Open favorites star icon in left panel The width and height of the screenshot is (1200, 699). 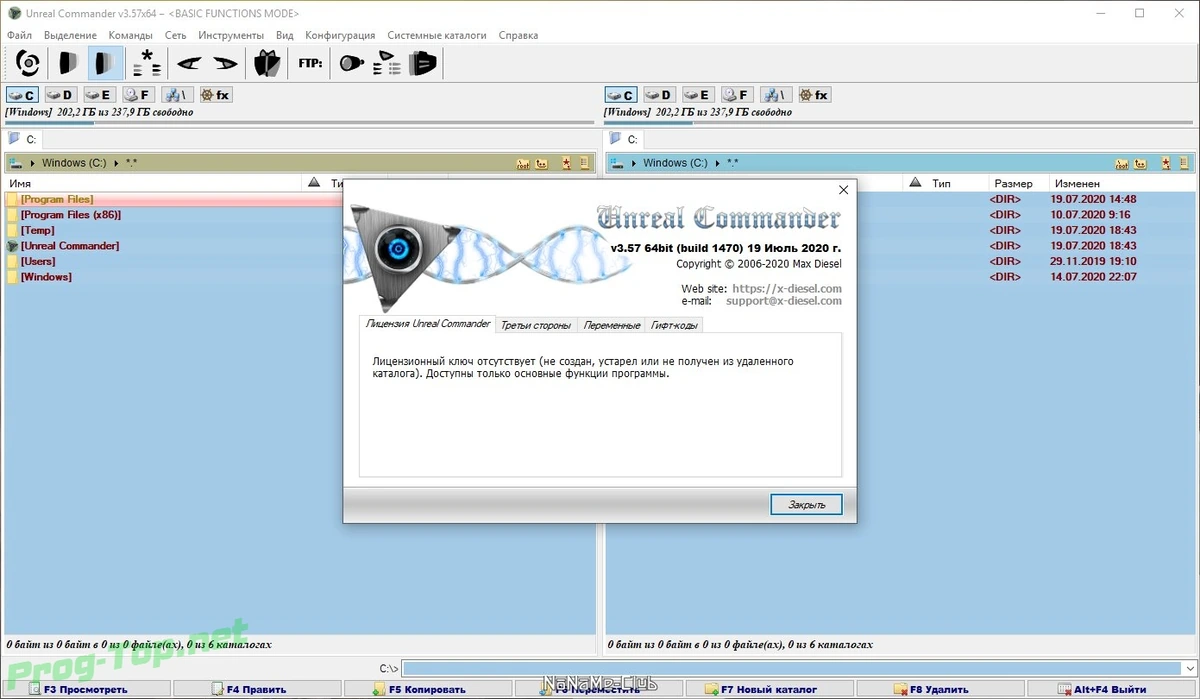566,163
